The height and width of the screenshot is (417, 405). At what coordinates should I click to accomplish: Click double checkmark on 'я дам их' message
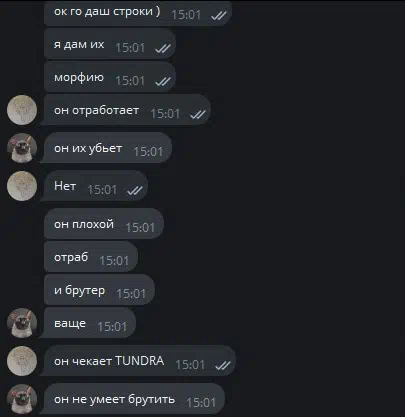click(x=163, y=49)
